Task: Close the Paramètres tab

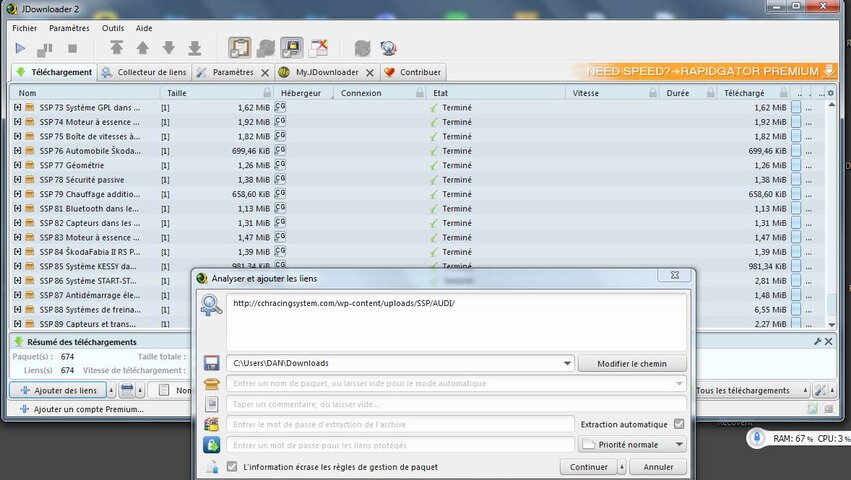Action: [x=265, y=73]
